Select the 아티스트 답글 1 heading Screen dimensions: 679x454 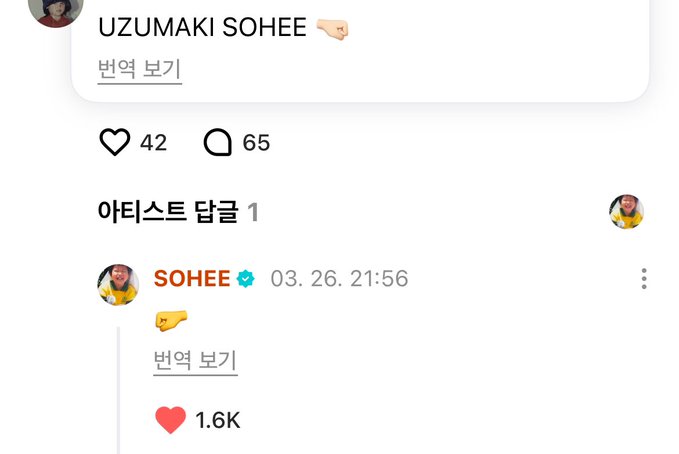[x=178, y=212]
